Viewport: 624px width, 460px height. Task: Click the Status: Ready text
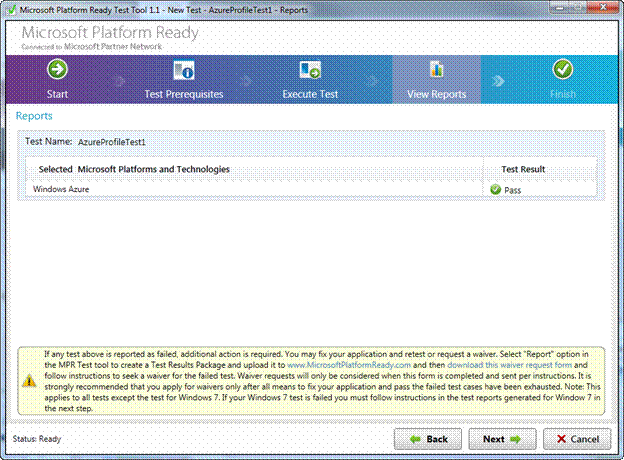click(x=37, y=439)
